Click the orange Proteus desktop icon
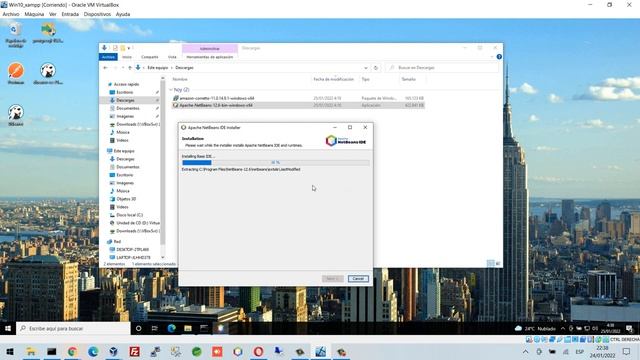Viewport: 640px width, 360px height. point(16,73)
